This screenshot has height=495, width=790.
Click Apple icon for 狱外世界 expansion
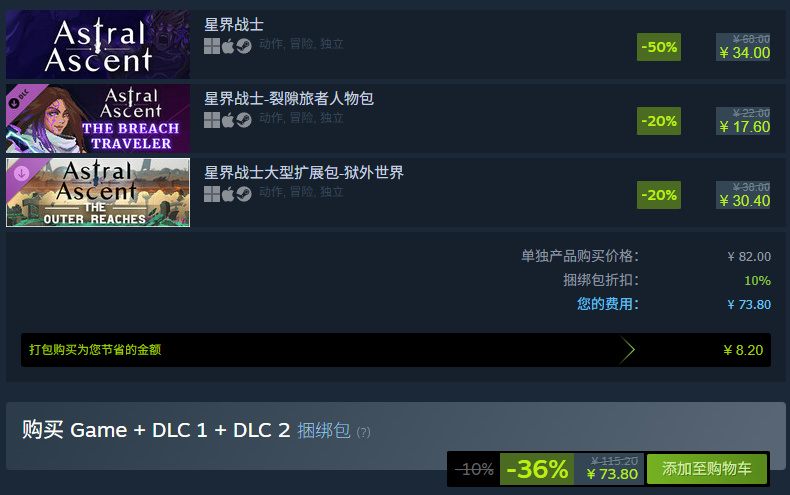[228, 195]
